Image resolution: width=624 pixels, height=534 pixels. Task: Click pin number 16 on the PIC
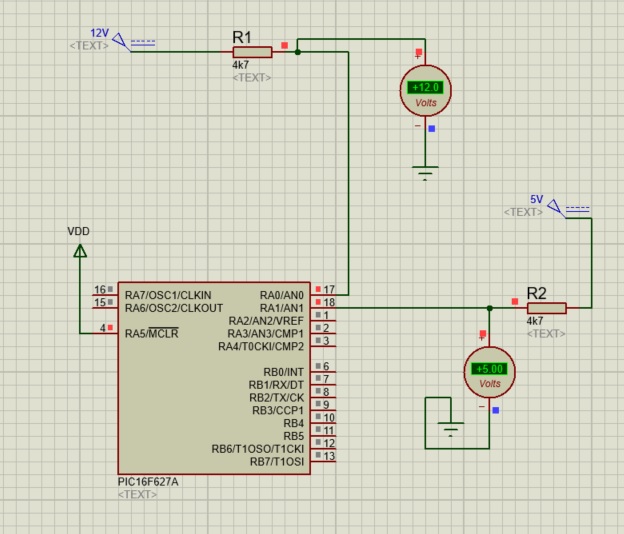coord(100,289)
